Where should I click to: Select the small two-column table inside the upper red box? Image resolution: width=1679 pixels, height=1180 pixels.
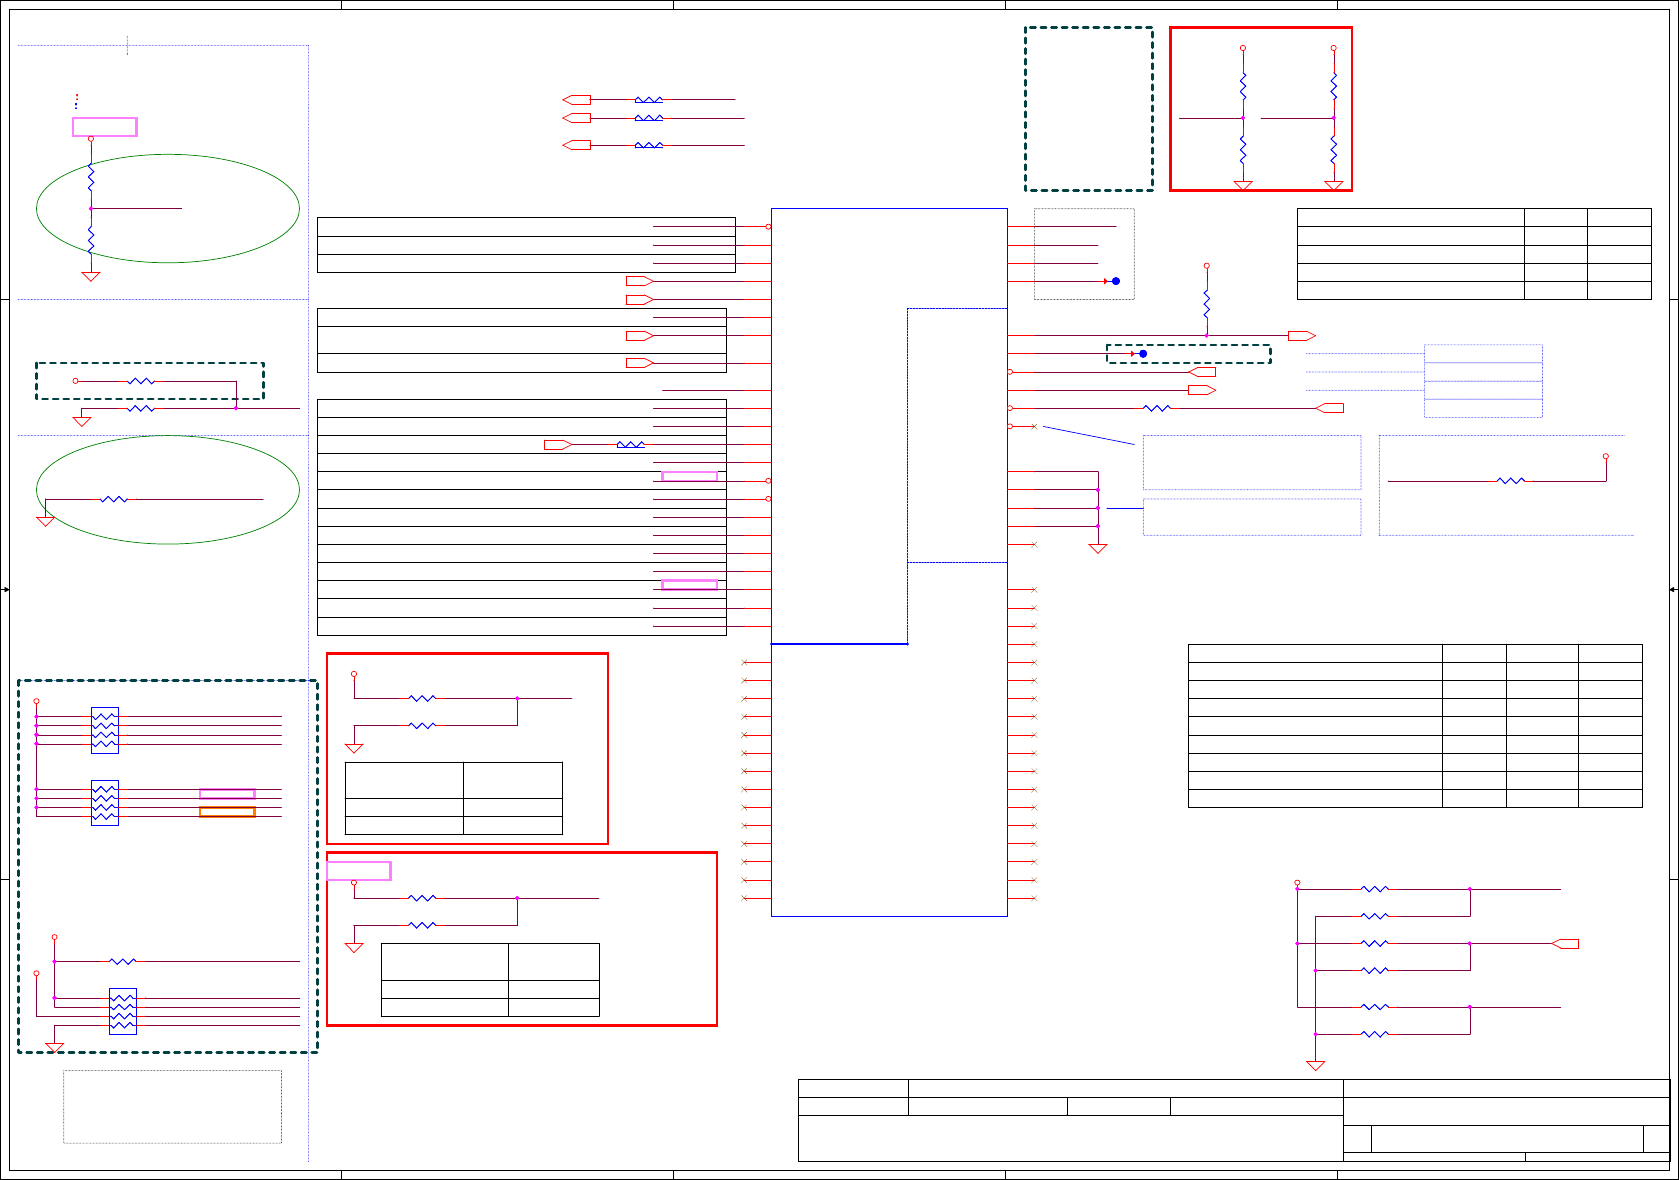(x=454, y=798)
